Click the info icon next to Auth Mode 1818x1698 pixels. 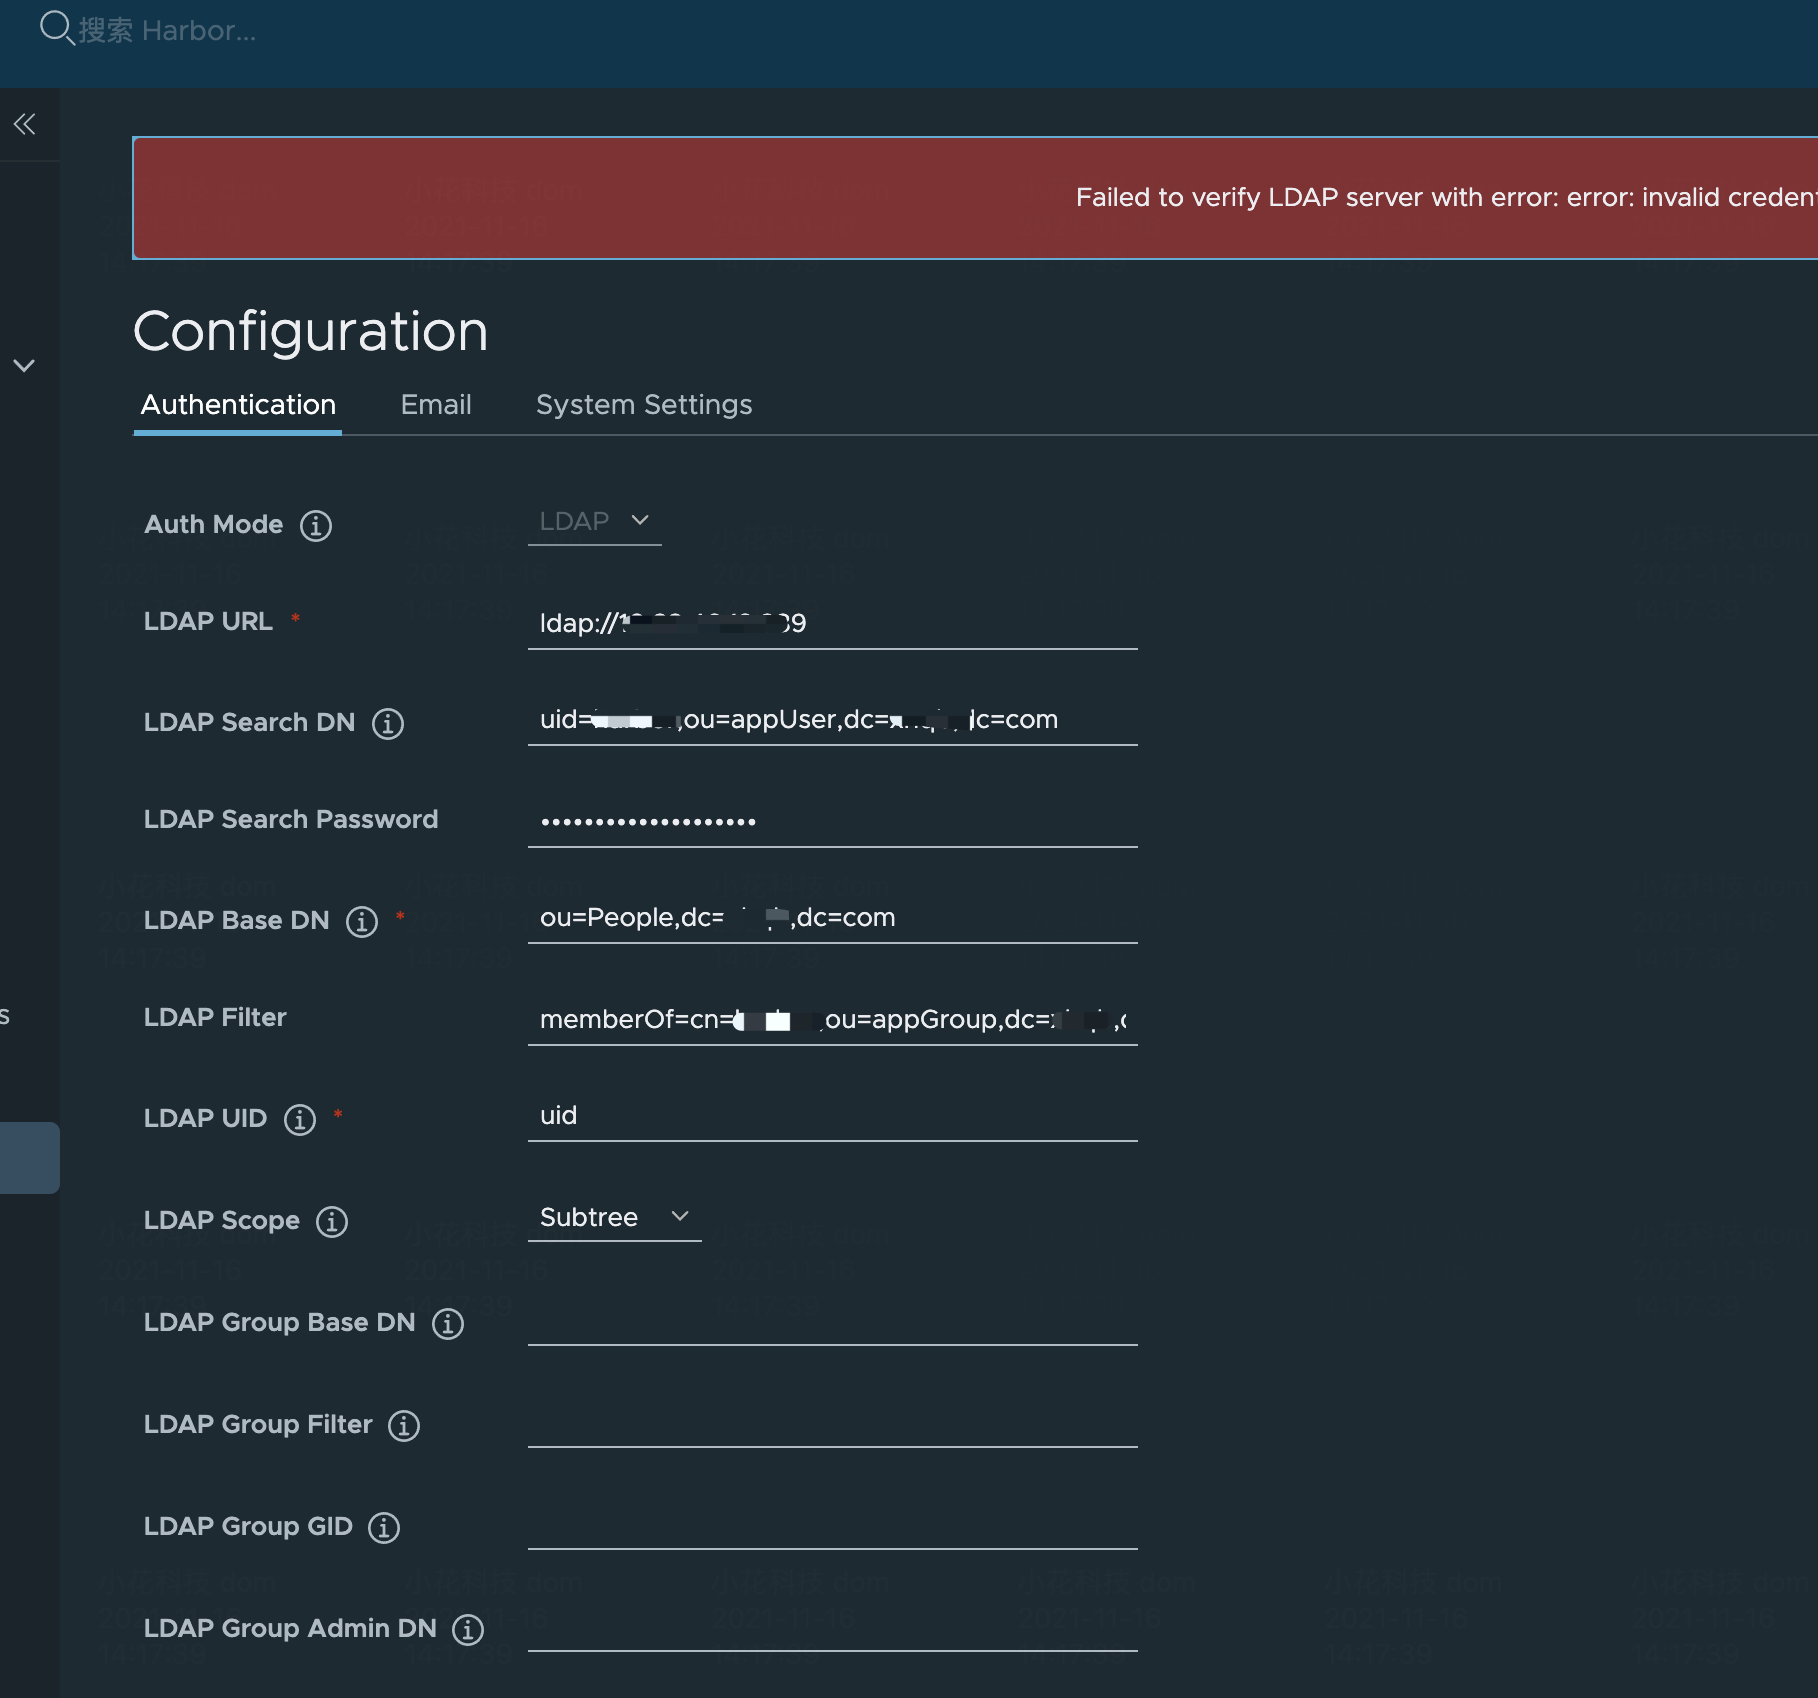coord(315,525)
